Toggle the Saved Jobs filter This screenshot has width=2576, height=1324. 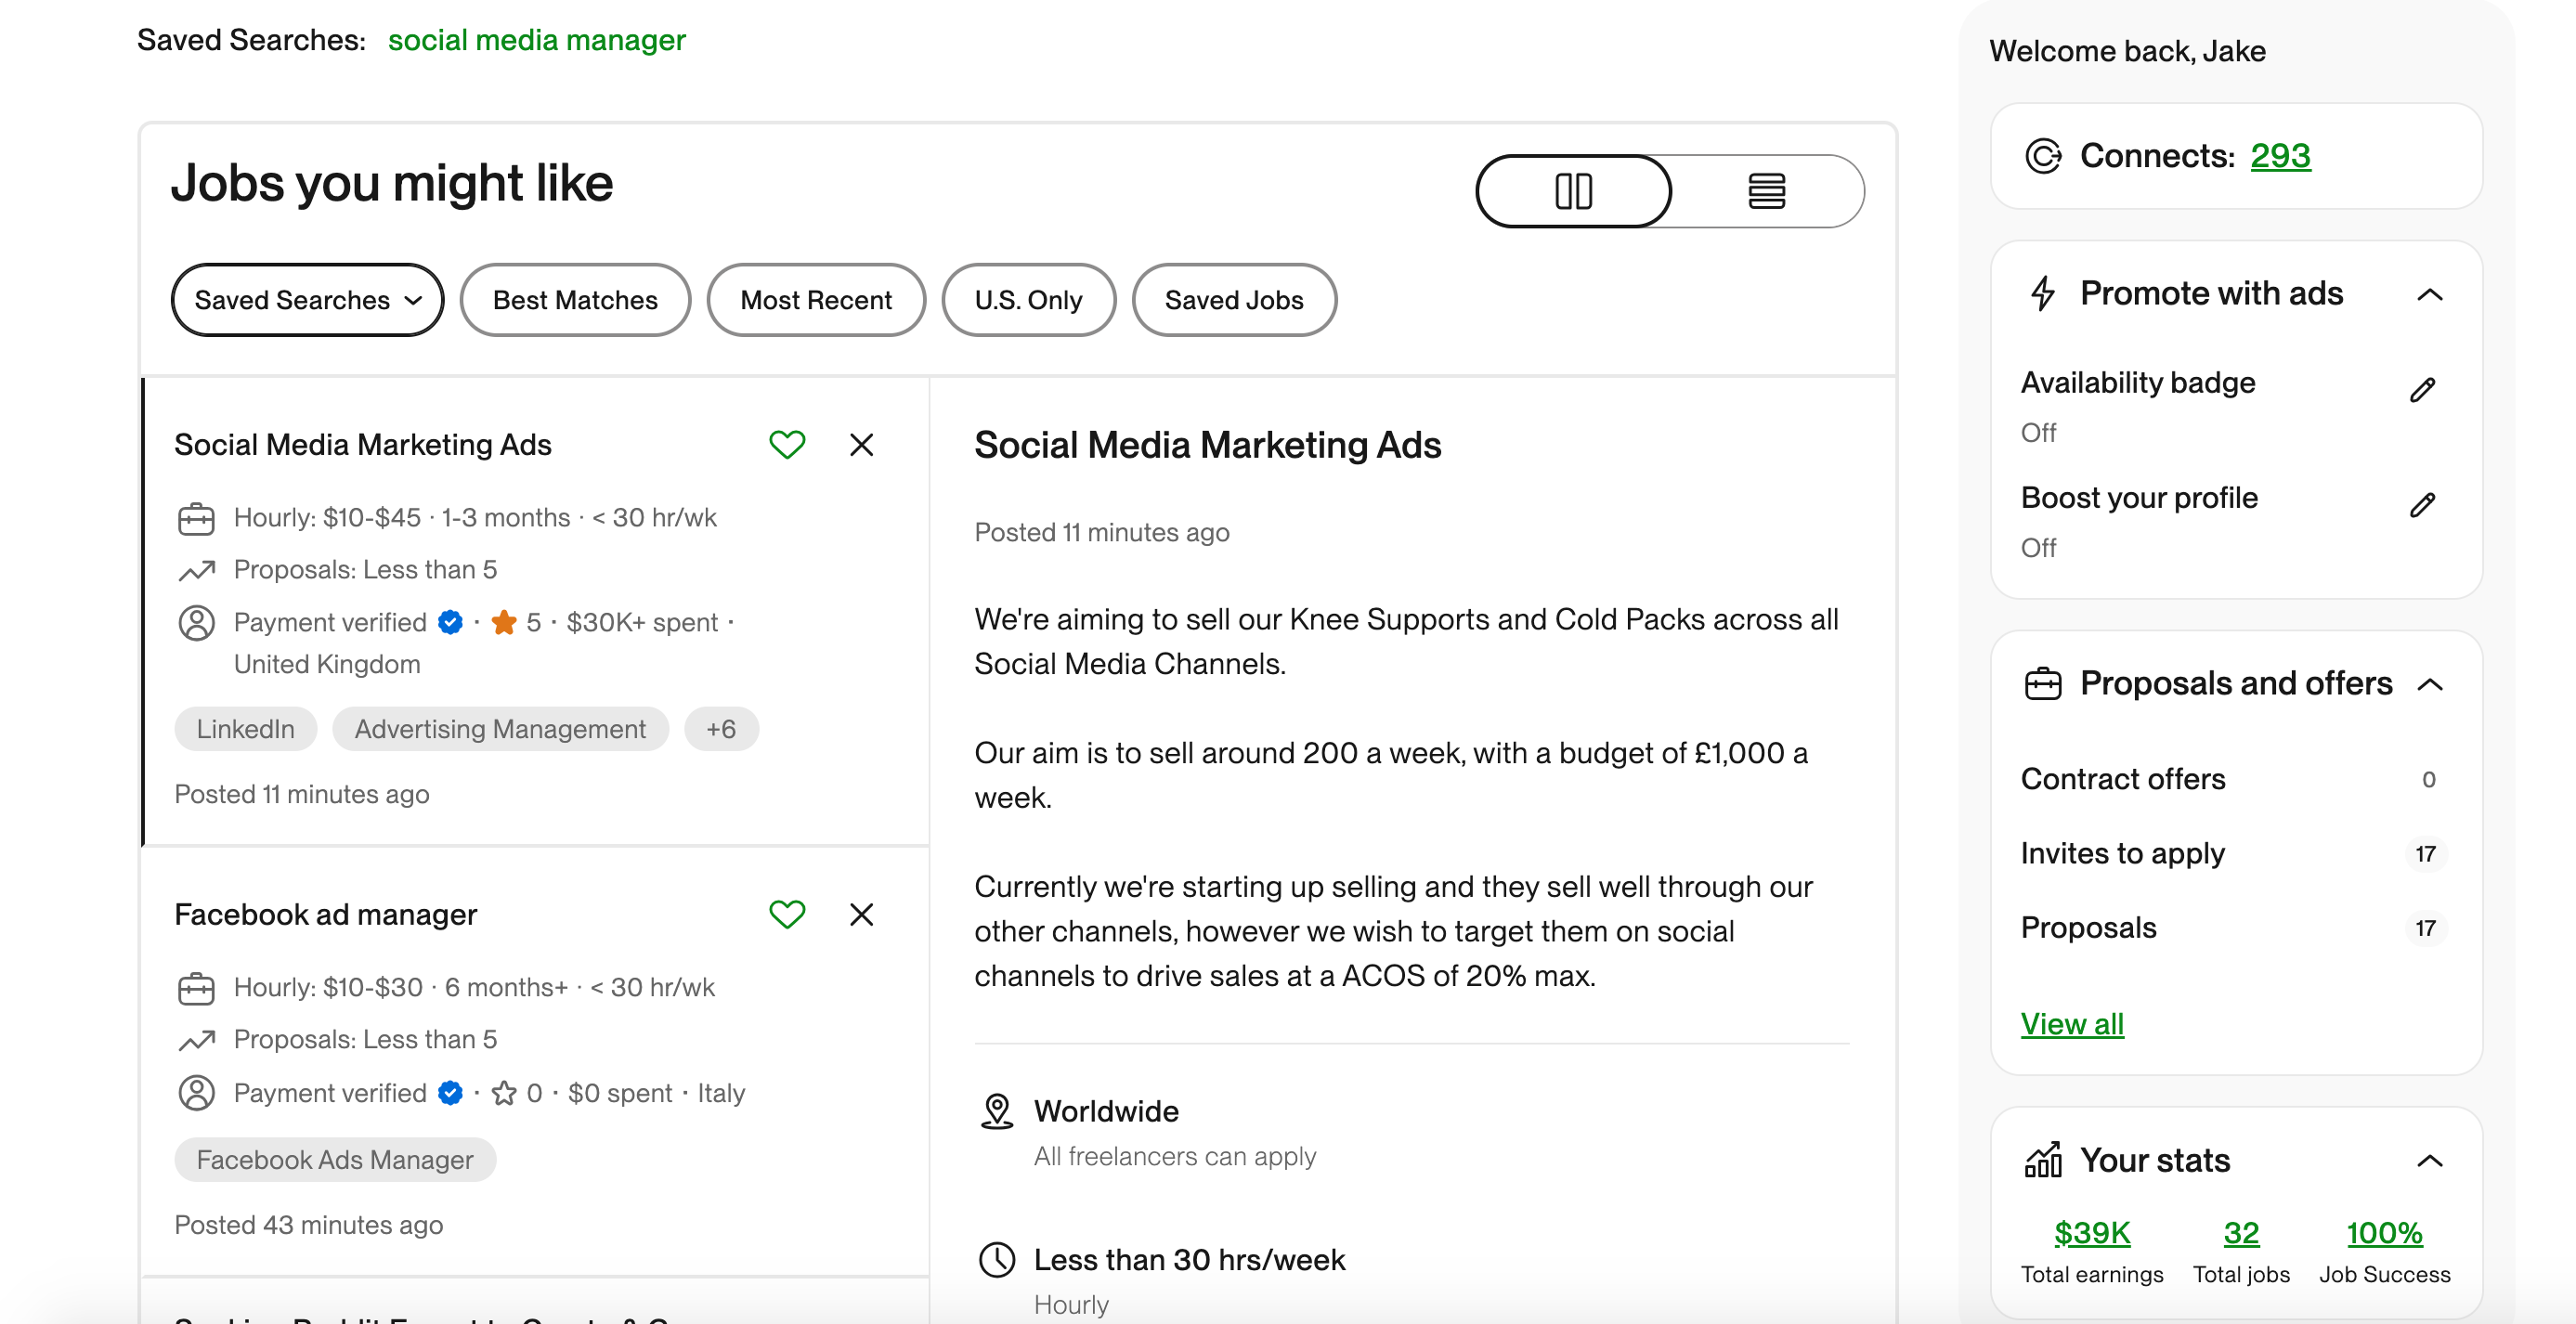pyautogui.click(x=1234, y=299)
